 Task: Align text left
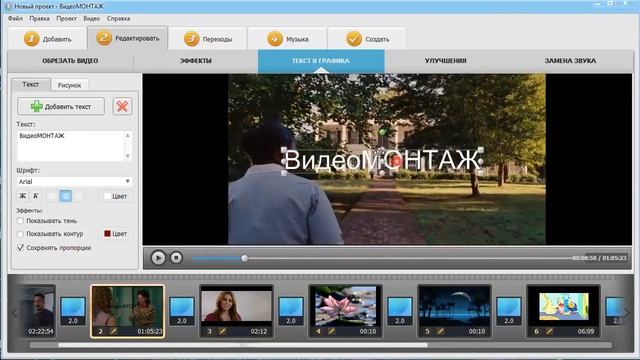(52, 196)
